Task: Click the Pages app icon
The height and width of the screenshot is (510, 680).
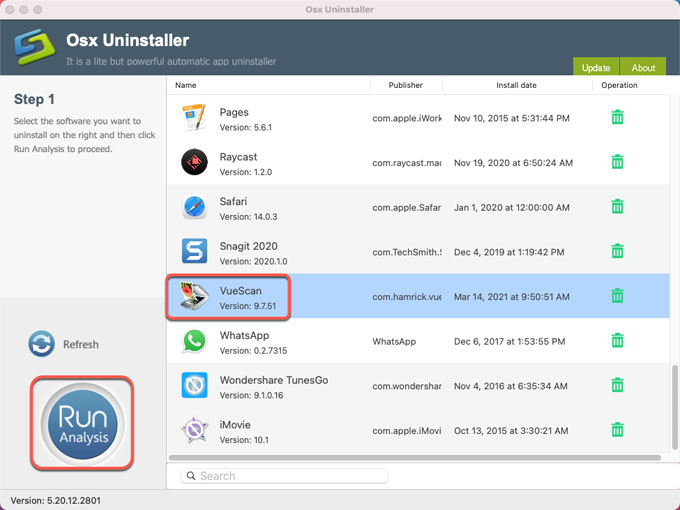Action: pyautogui.click(x=194, y=117)
